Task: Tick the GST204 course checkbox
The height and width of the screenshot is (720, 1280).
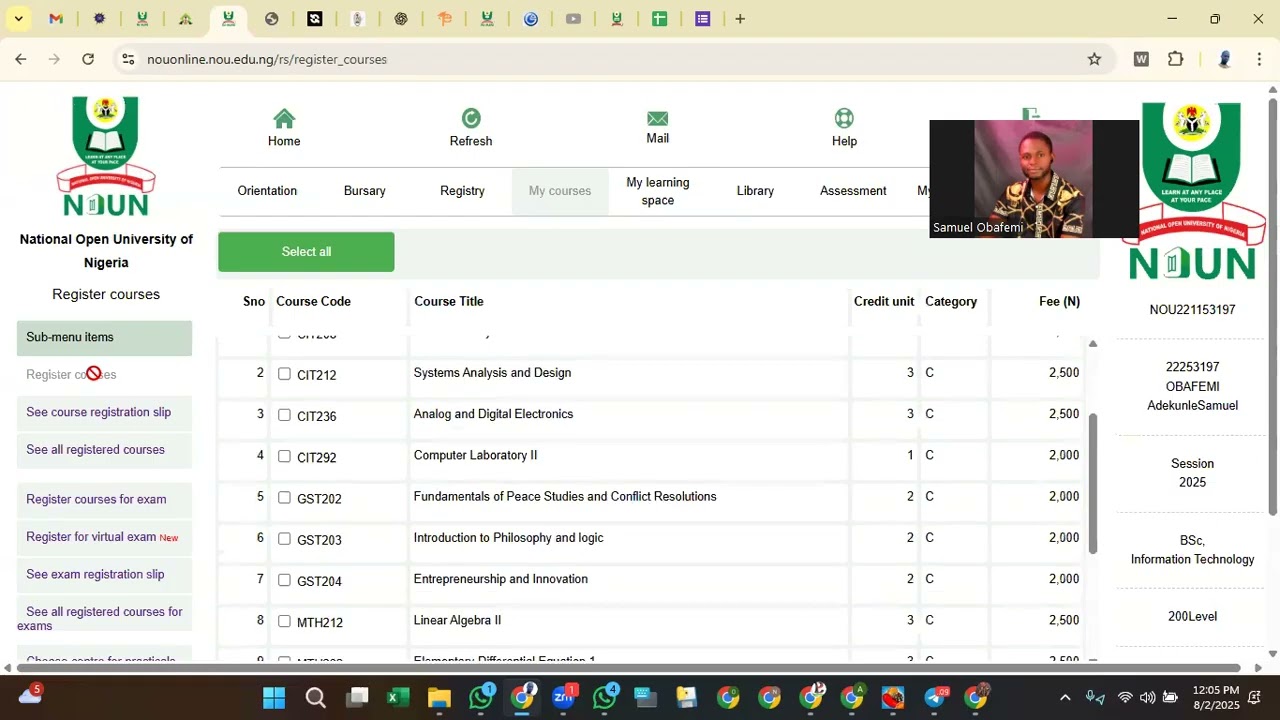Action: (284, 580)
